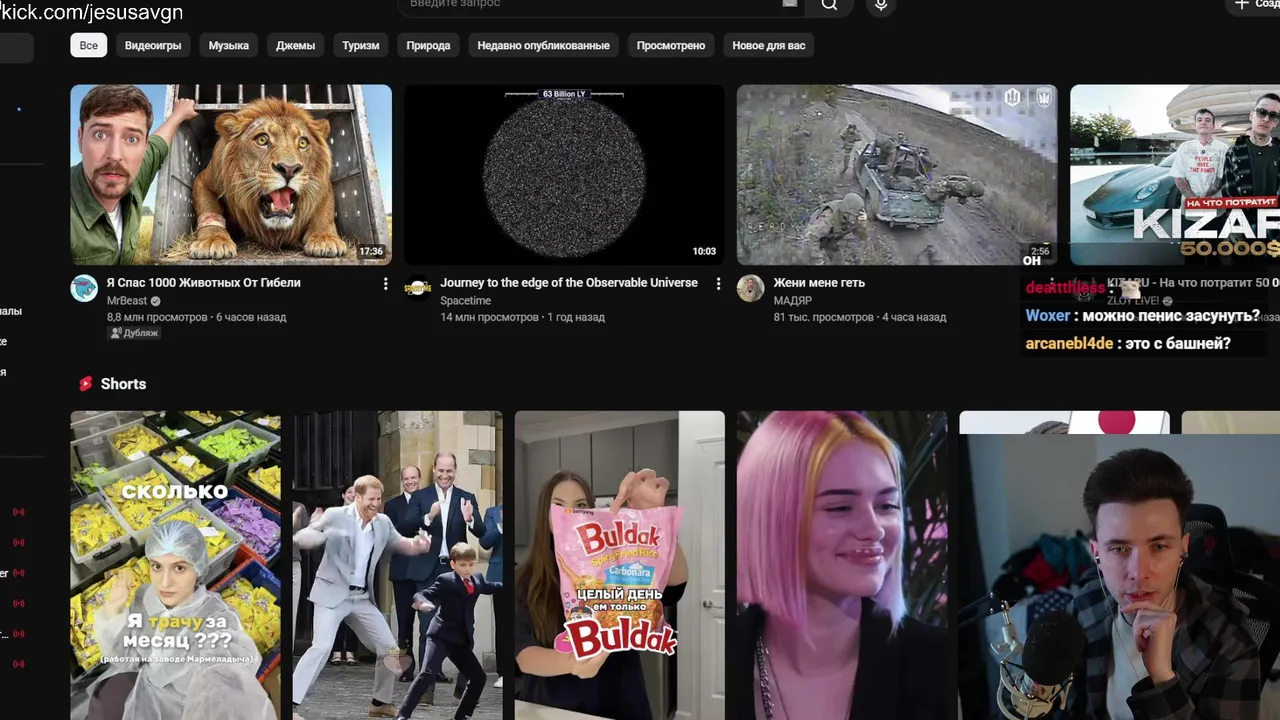Open the dancing men in suits short

coord(397,565)
